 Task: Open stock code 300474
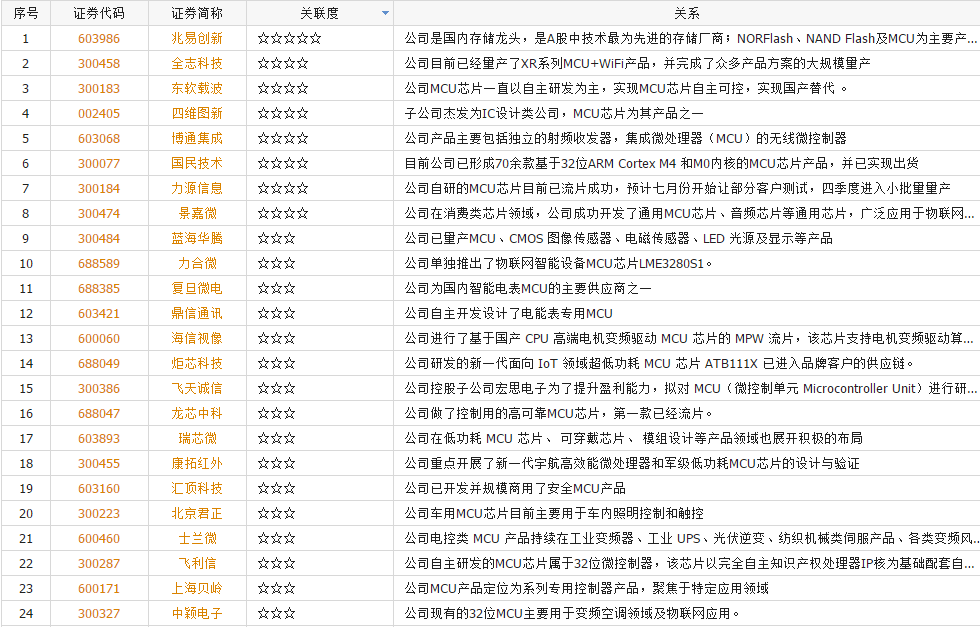pyautogui.click(x=99, y=213)
